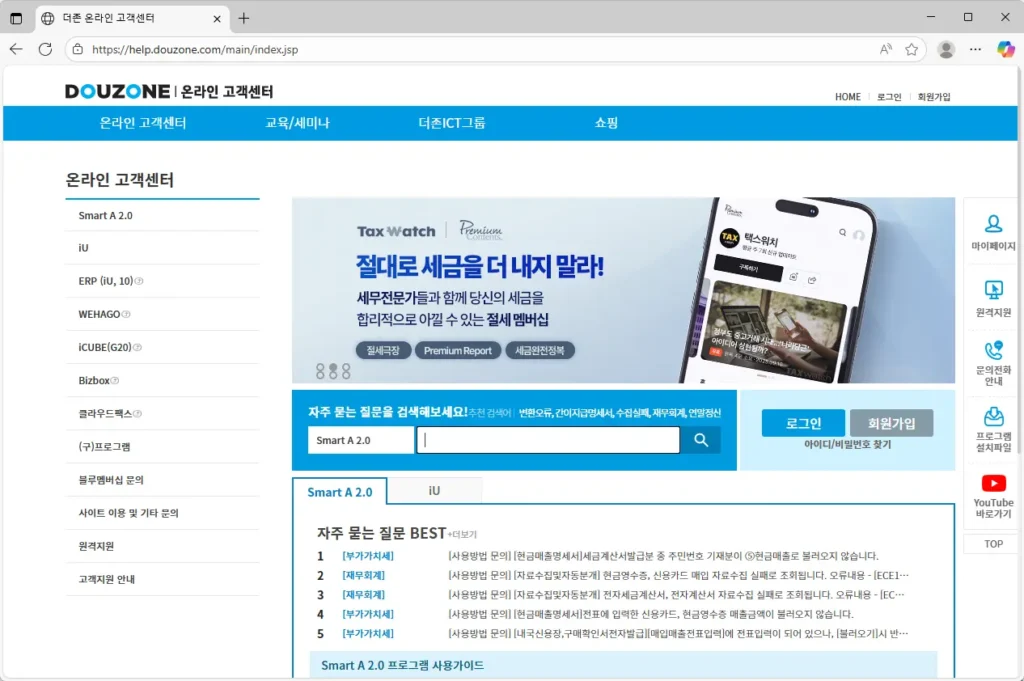Viewport: 1024px width, 681px height.
Task: Click the header 회원가입 link
Action: [x=934, y=97]
